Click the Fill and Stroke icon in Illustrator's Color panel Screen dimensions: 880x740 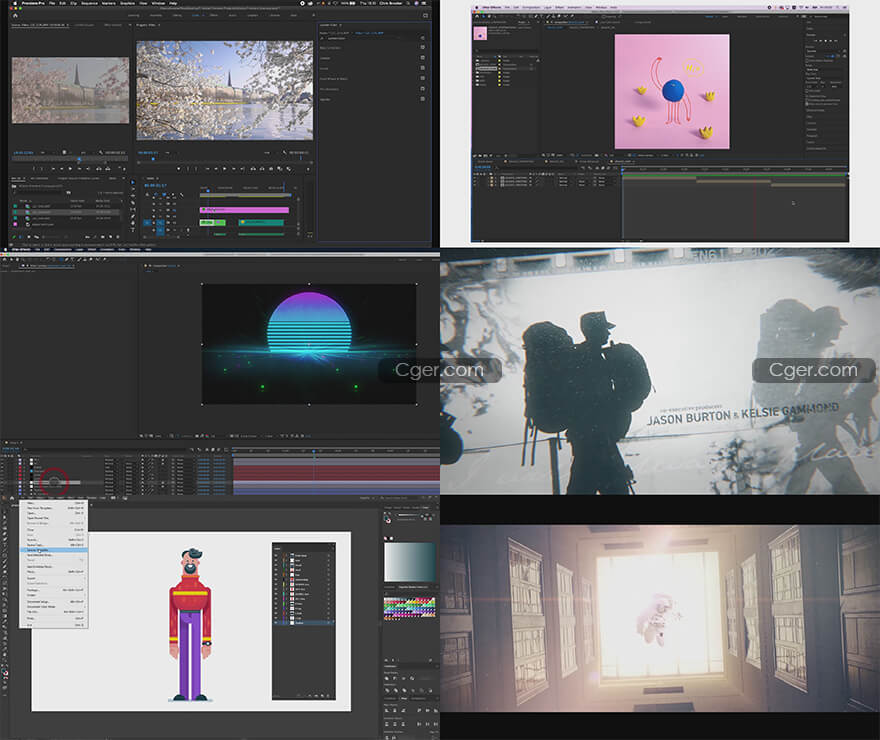tap(388, 518)
